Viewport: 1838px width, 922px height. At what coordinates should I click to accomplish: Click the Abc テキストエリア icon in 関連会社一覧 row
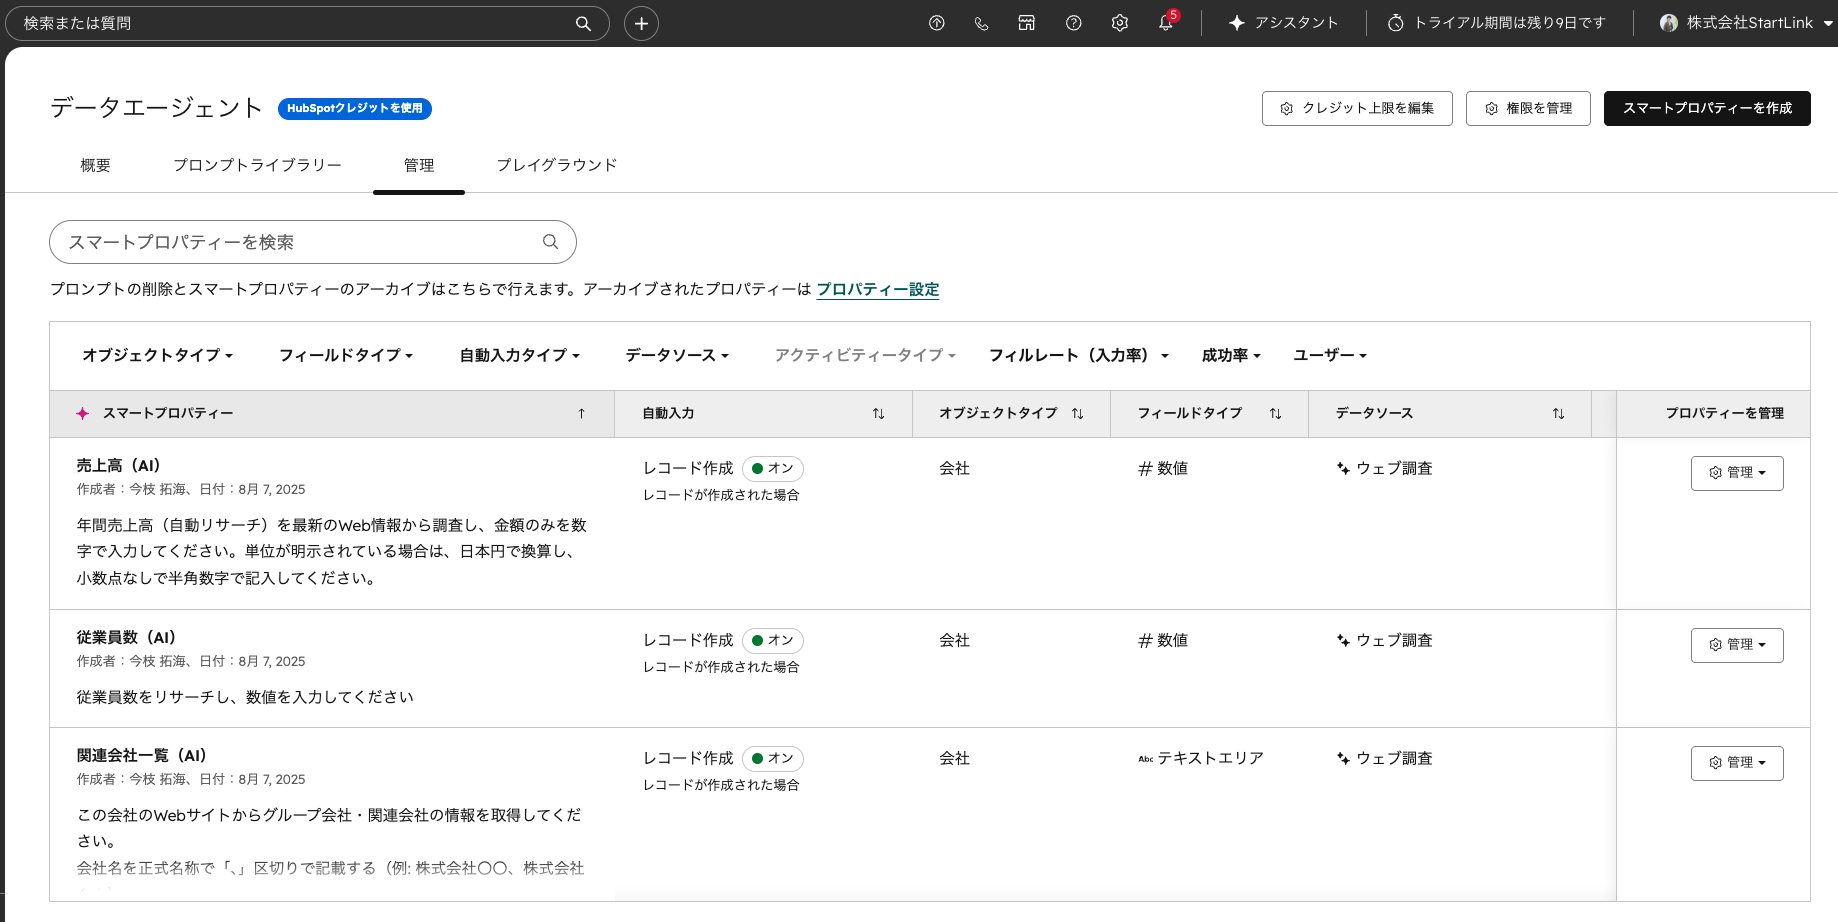click(1146, 759)
